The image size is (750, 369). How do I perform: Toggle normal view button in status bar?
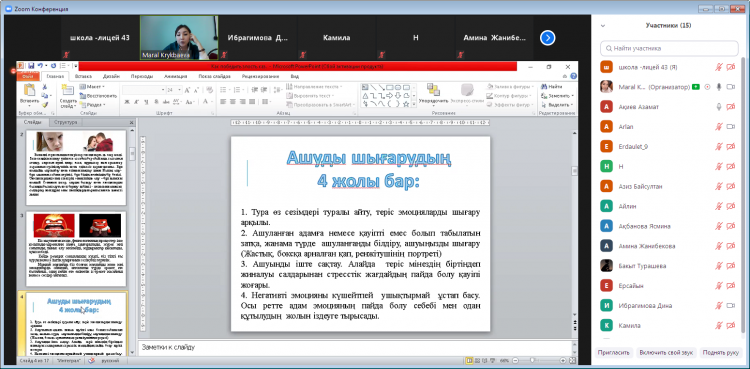[x=469, y=360]
